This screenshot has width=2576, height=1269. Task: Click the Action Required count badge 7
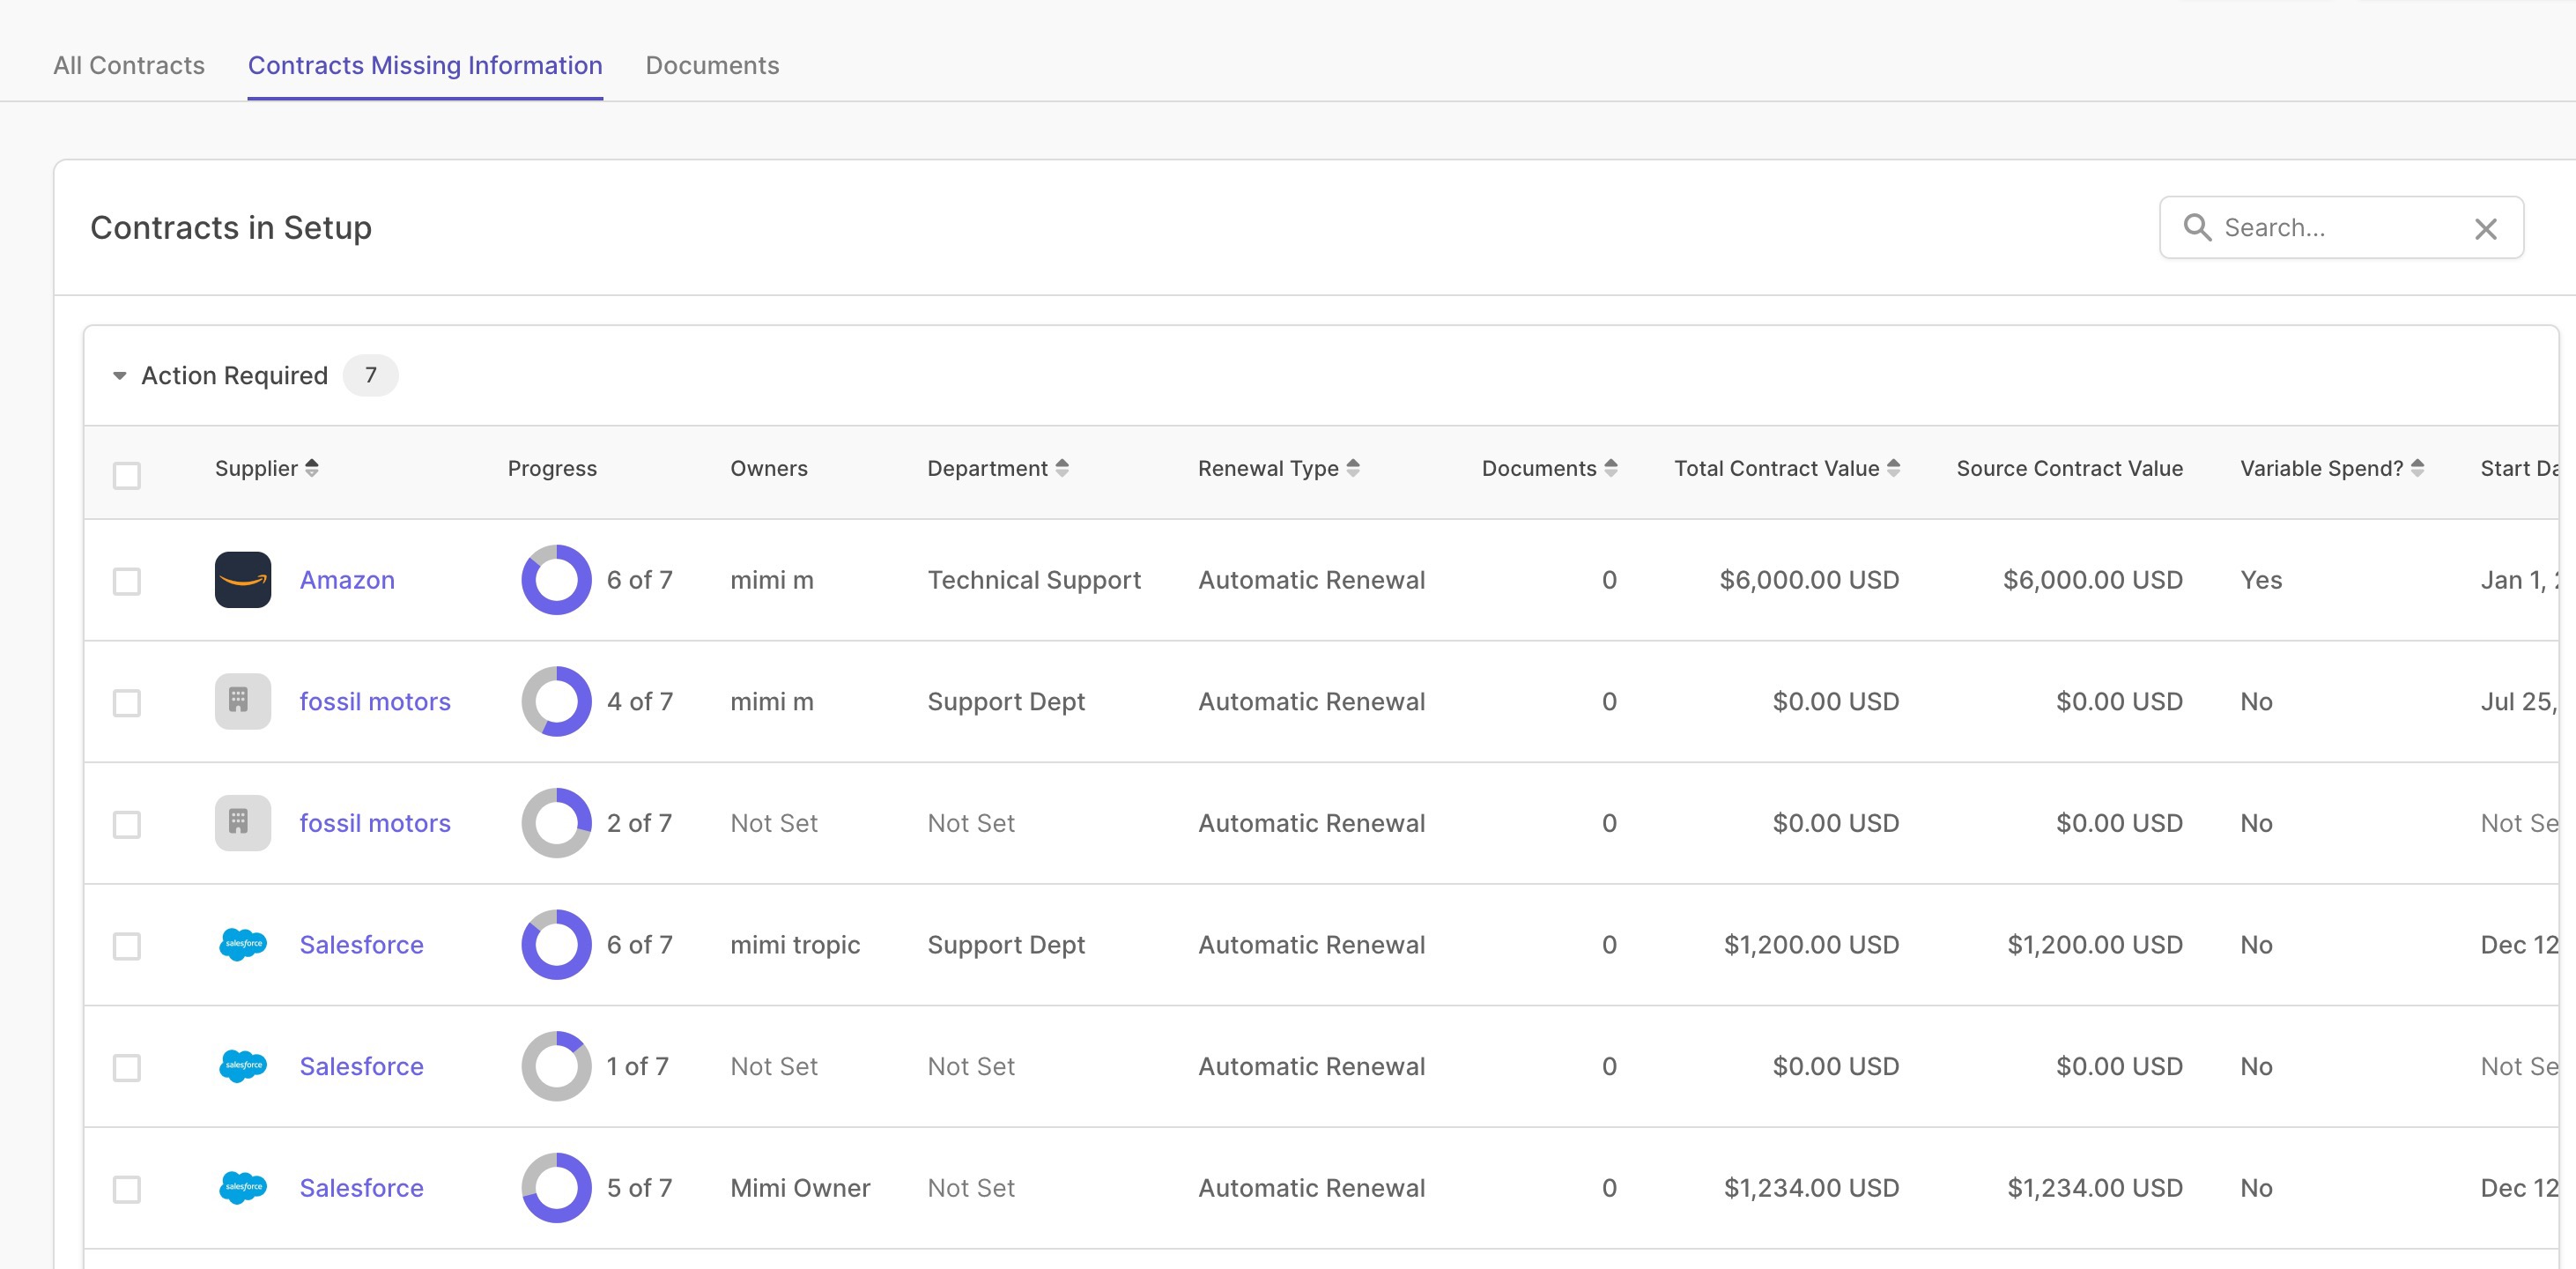[370, 375]
